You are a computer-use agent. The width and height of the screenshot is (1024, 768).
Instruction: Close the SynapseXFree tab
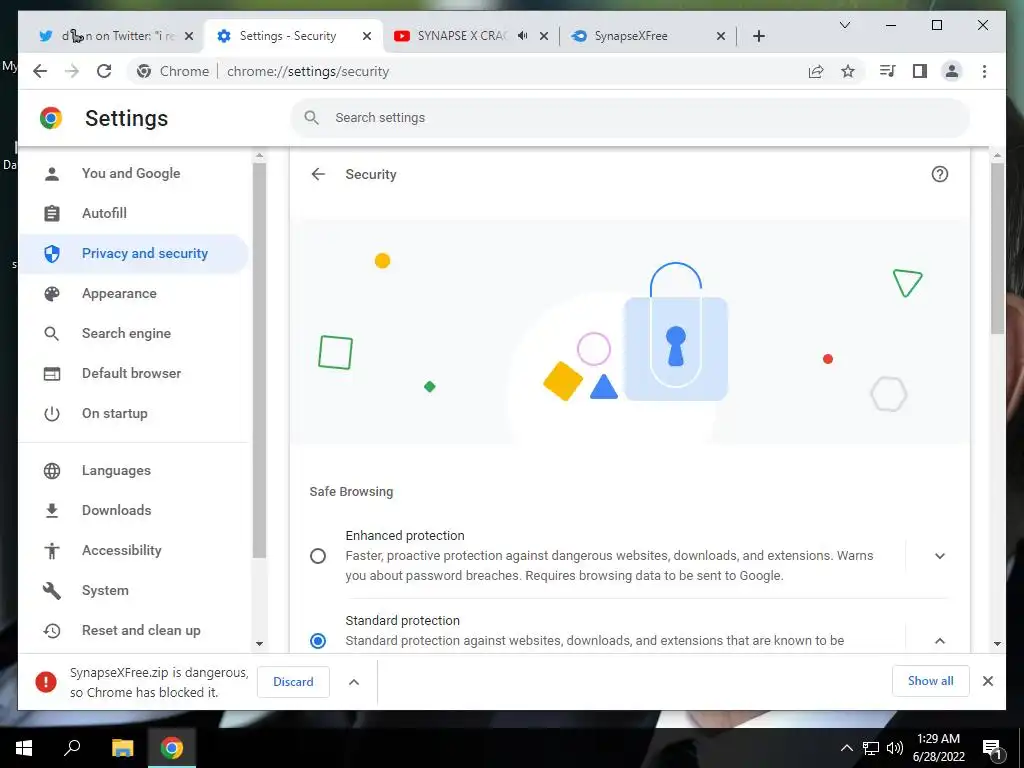(721, 36)
